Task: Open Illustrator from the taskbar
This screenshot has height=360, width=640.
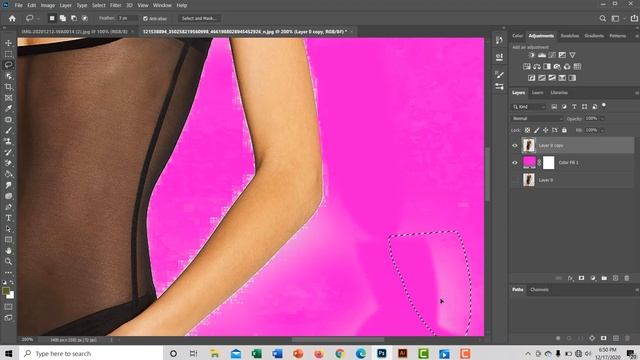Action: [x=402, y=353]
